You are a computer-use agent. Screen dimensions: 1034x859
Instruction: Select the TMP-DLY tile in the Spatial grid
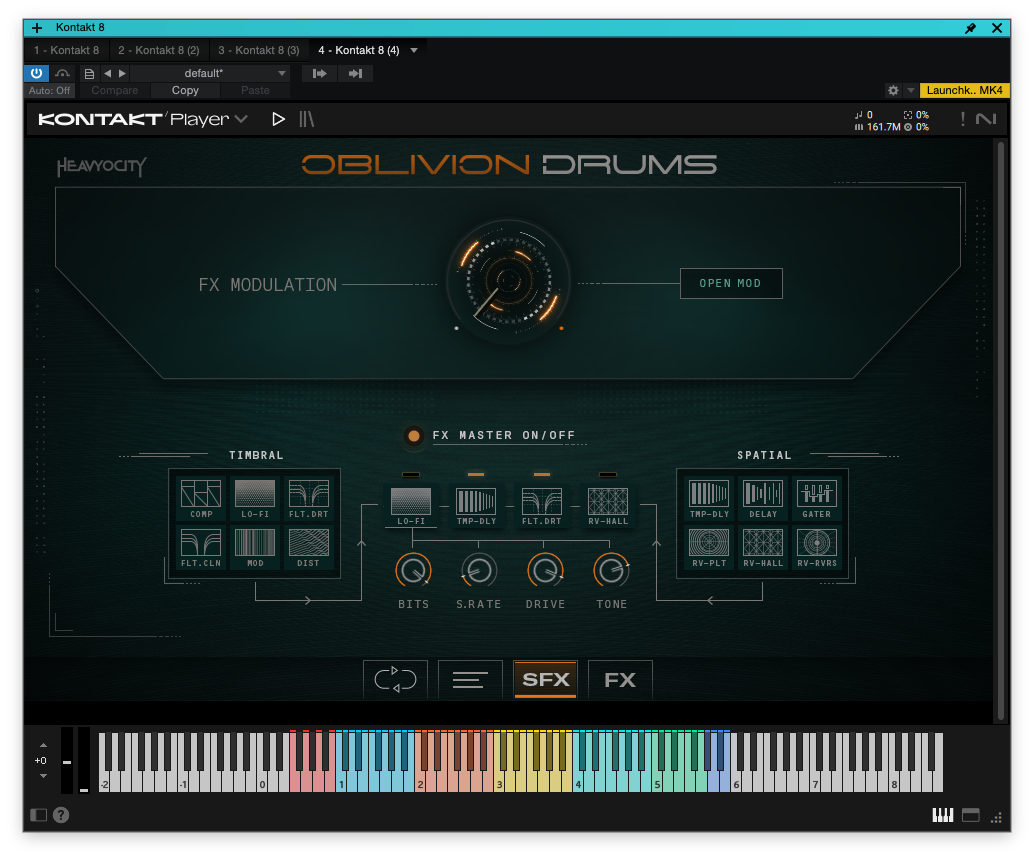pos(709,499)
